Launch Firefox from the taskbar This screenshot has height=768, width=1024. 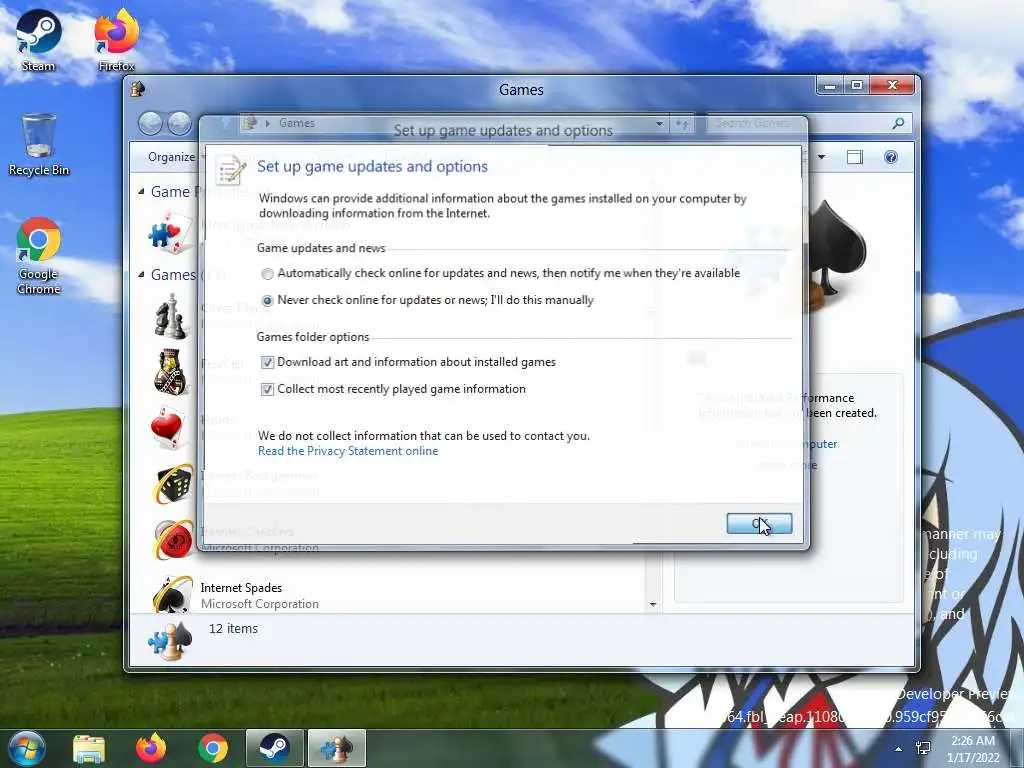150,749
